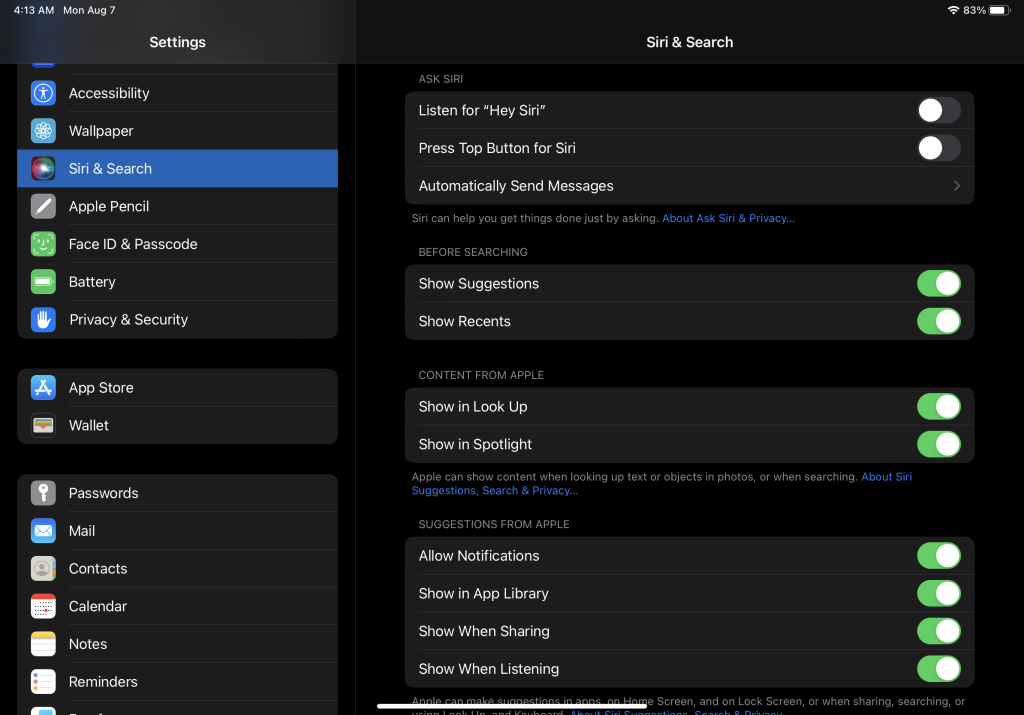
Task: Turn on Press Top Button for Siri
Action: [x=938, y=148]
